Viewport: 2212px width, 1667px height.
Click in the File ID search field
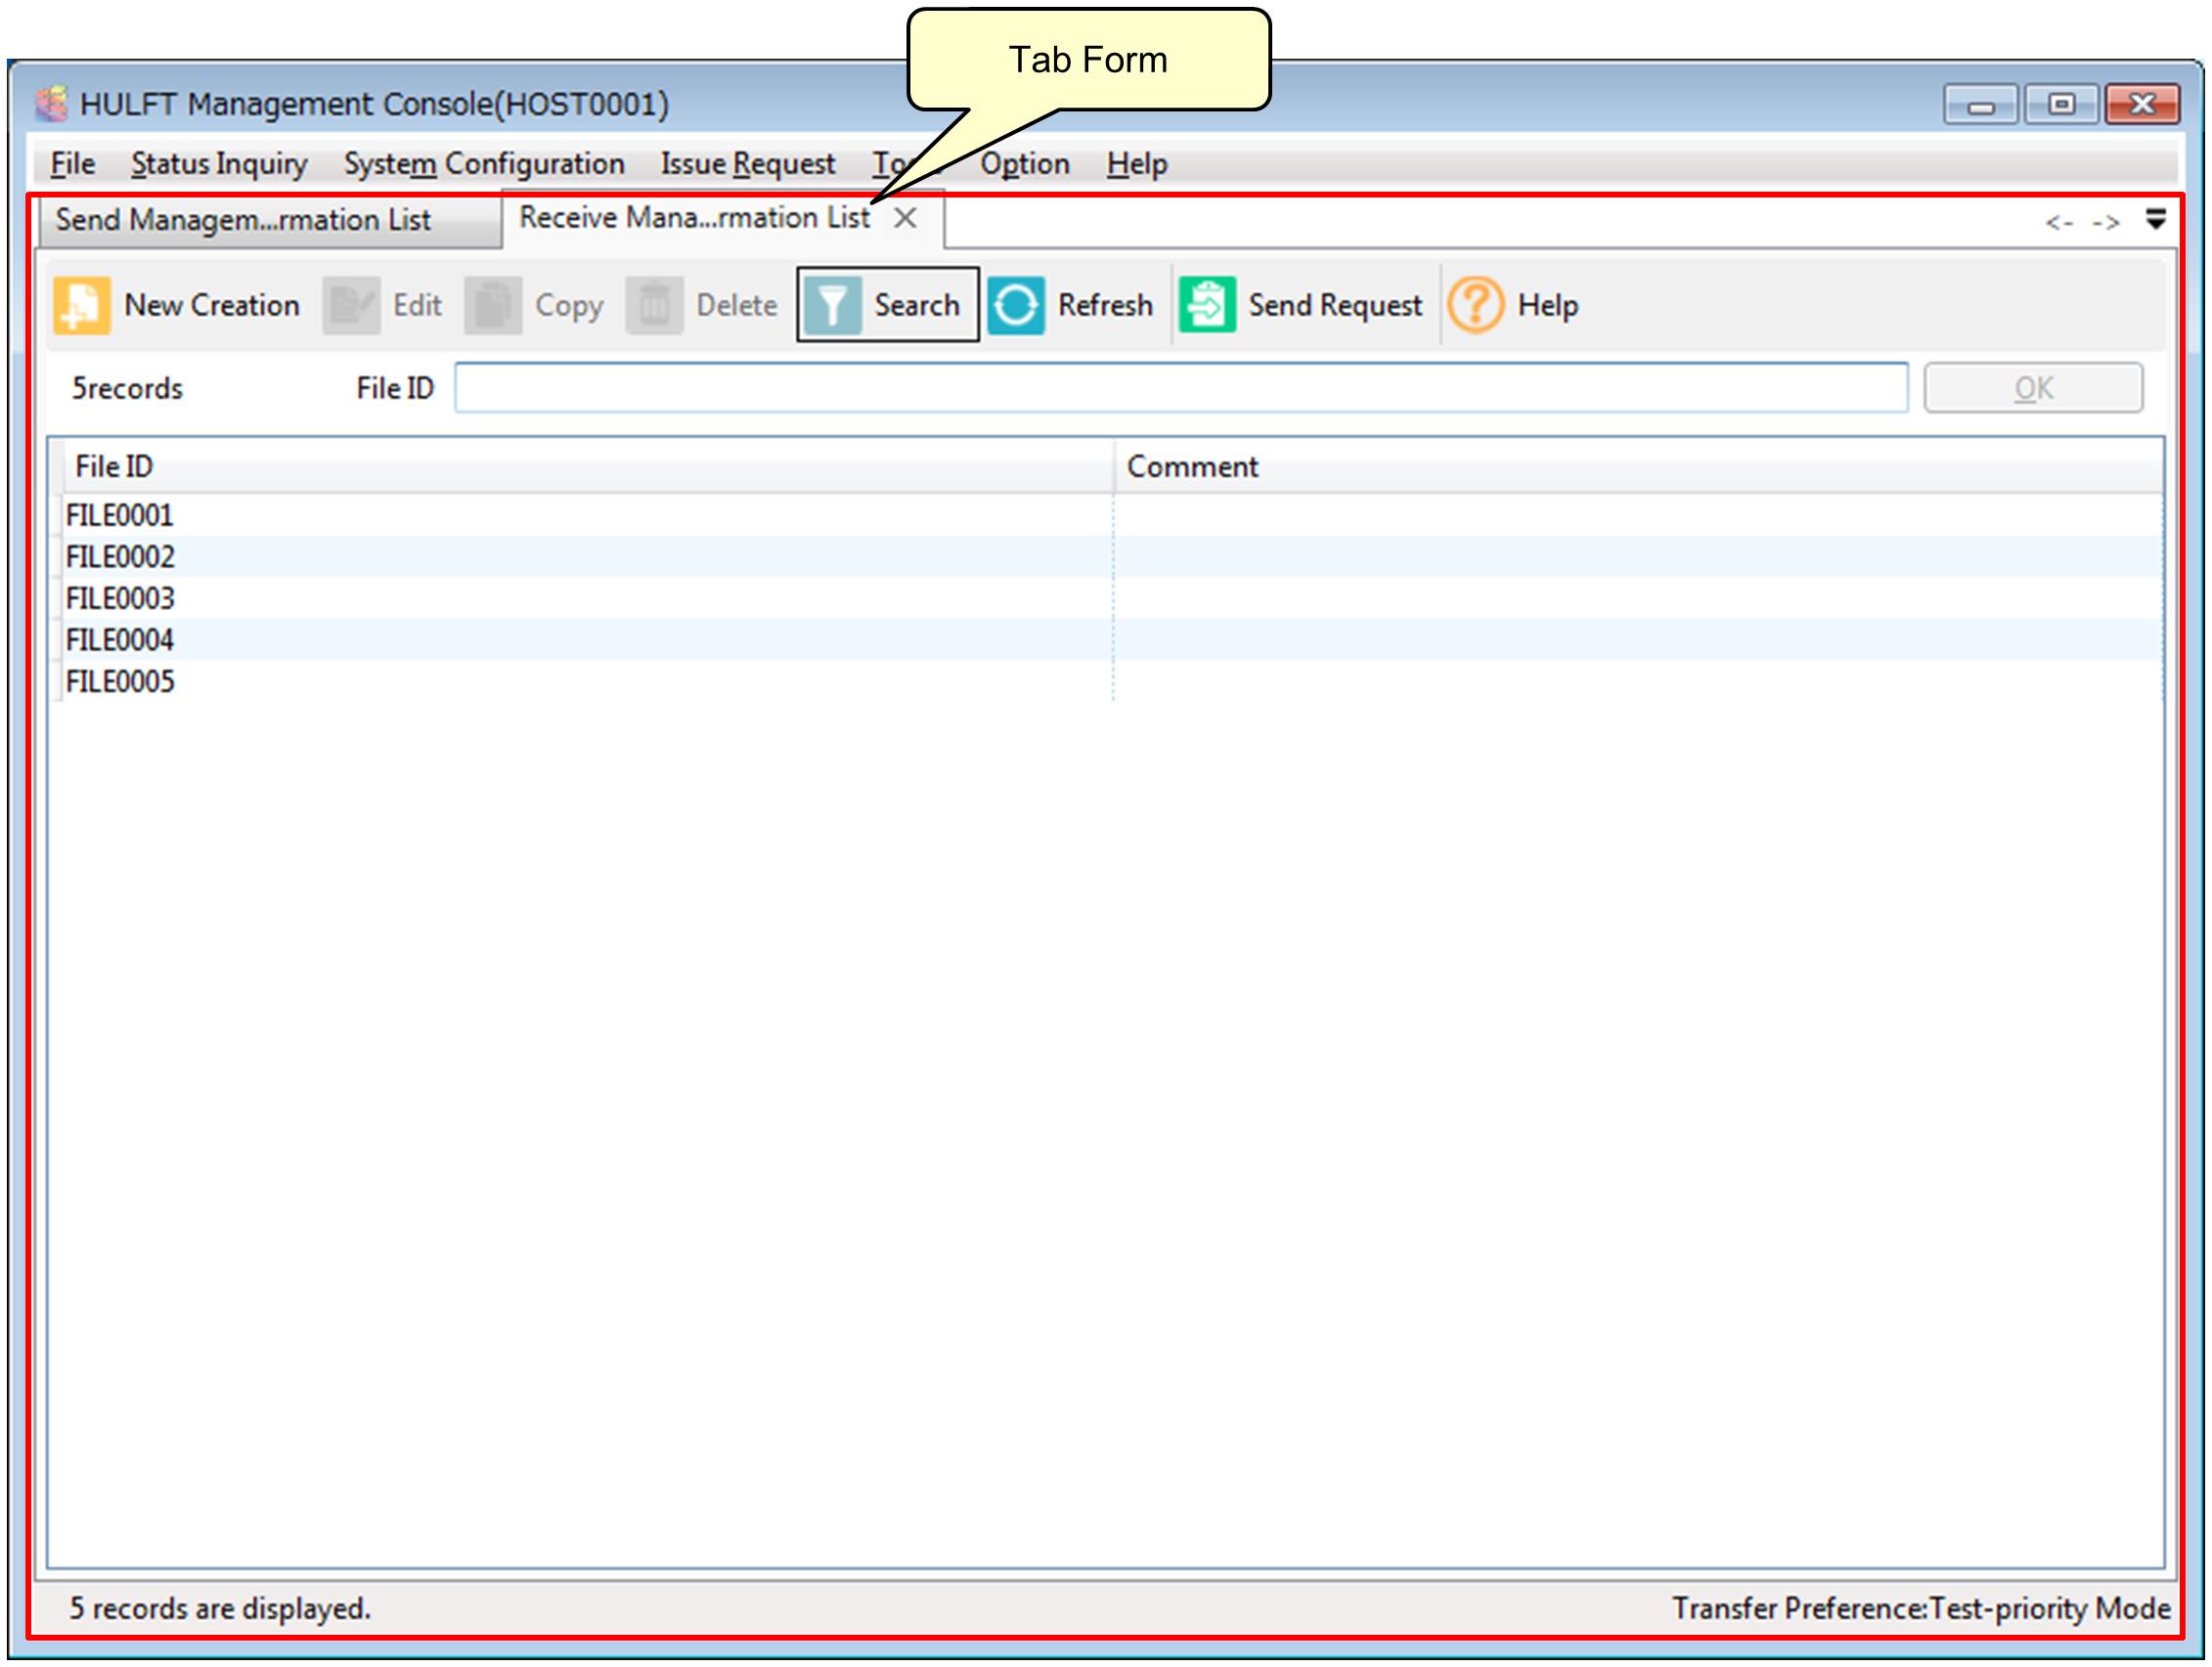point(1180,388)
